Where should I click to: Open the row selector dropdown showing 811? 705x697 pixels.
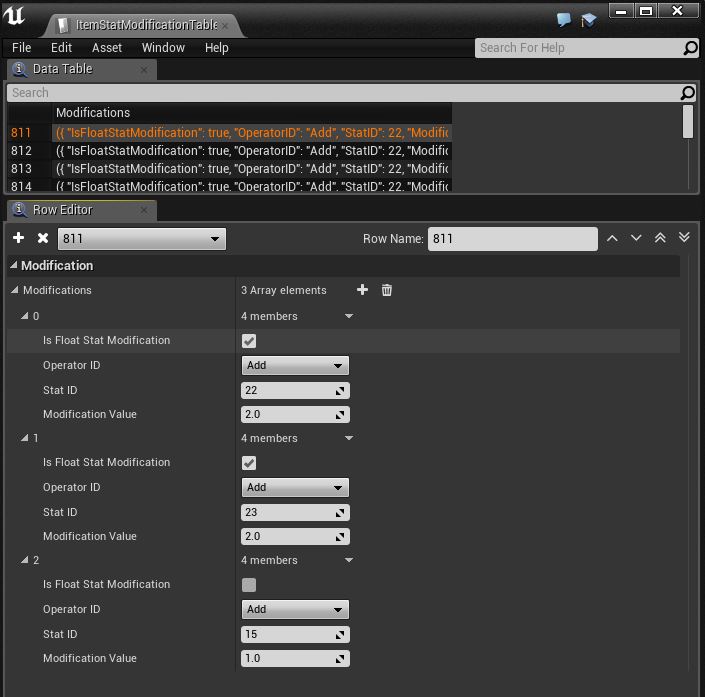141,239
